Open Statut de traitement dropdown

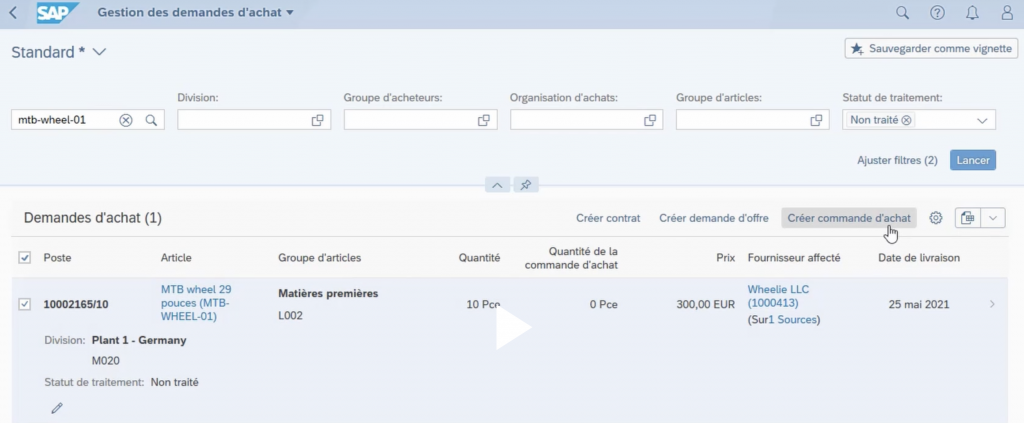pyautogui.click(x=981, y=120)
